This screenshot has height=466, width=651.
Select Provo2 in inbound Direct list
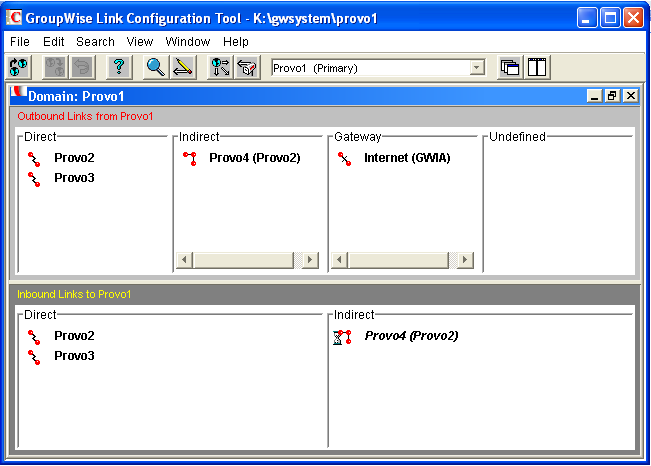click(x=74, y=336)
